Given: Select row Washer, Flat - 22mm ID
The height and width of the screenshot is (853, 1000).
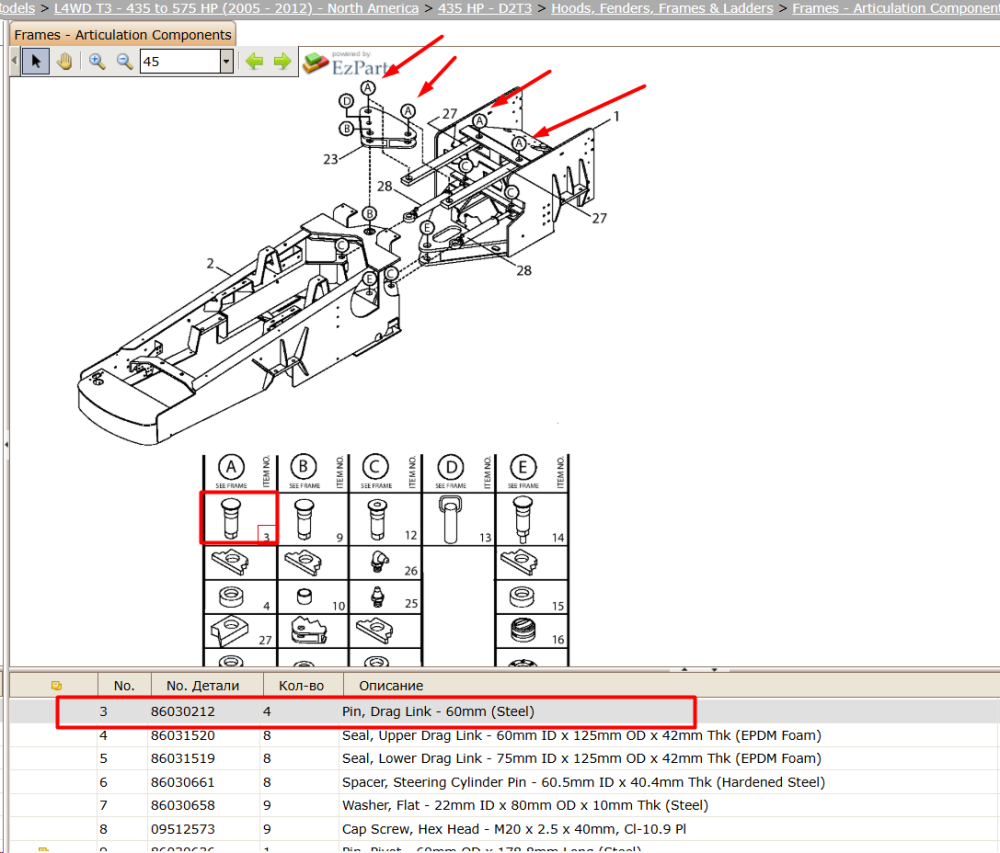Looking at the screenshot, I should click(x=504, y=806).
